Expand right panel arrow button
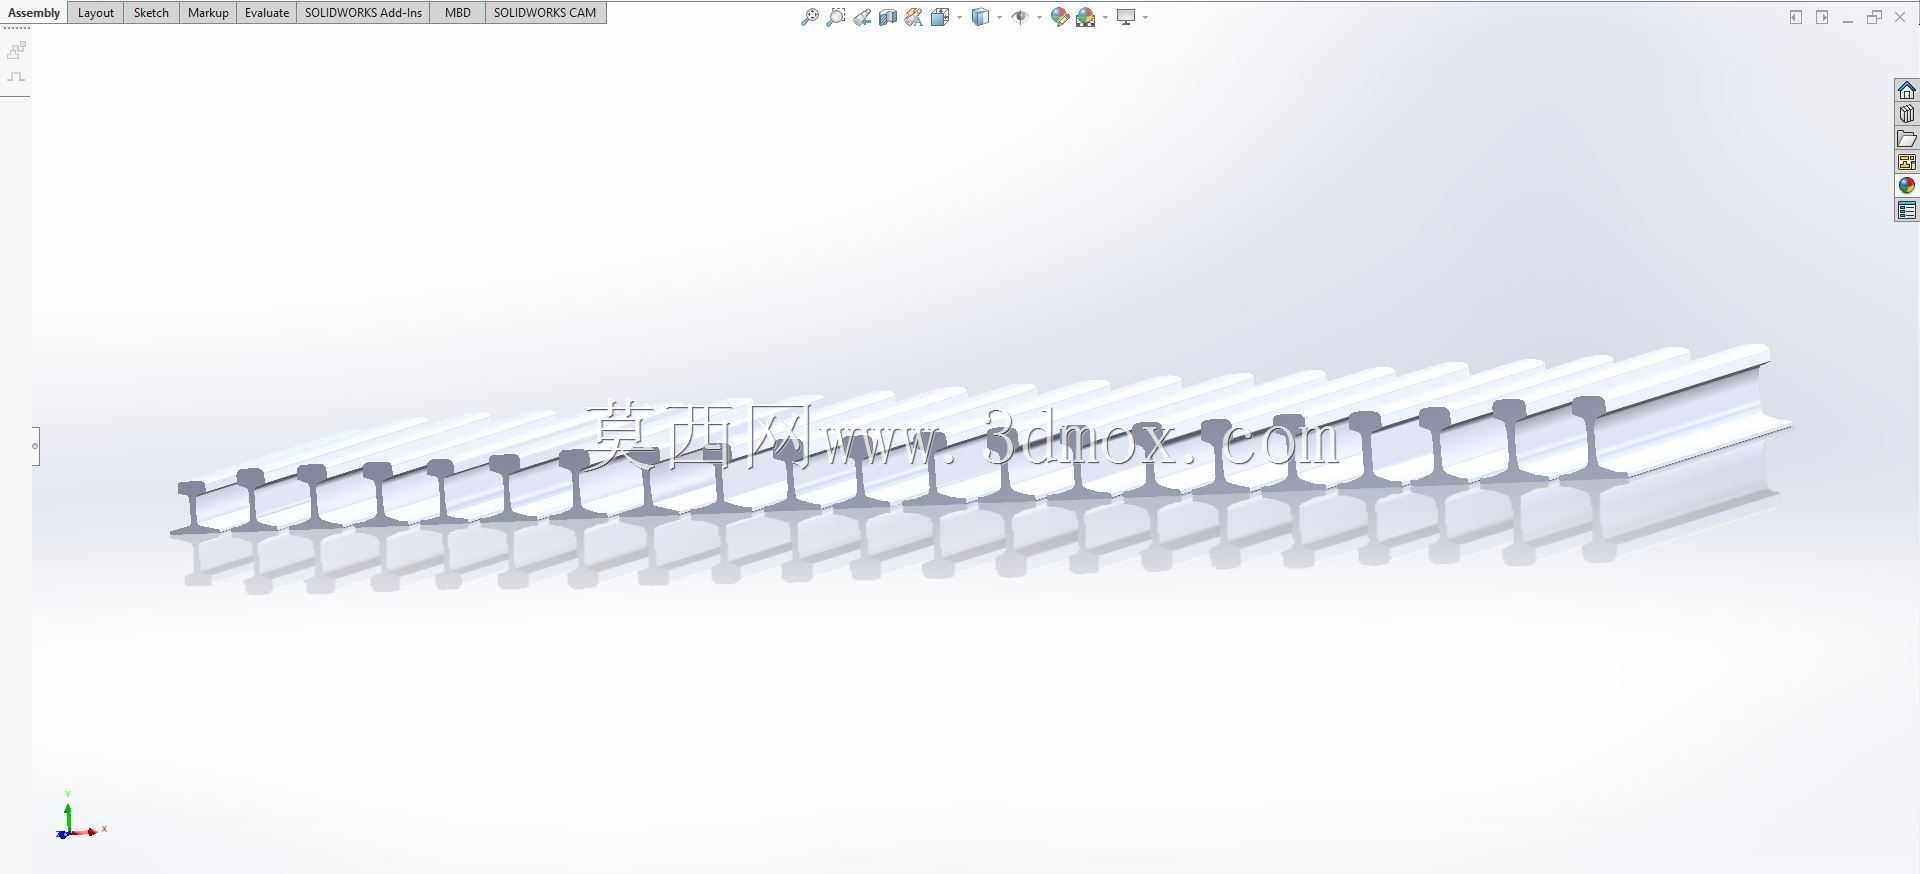 pos(1822,17)
